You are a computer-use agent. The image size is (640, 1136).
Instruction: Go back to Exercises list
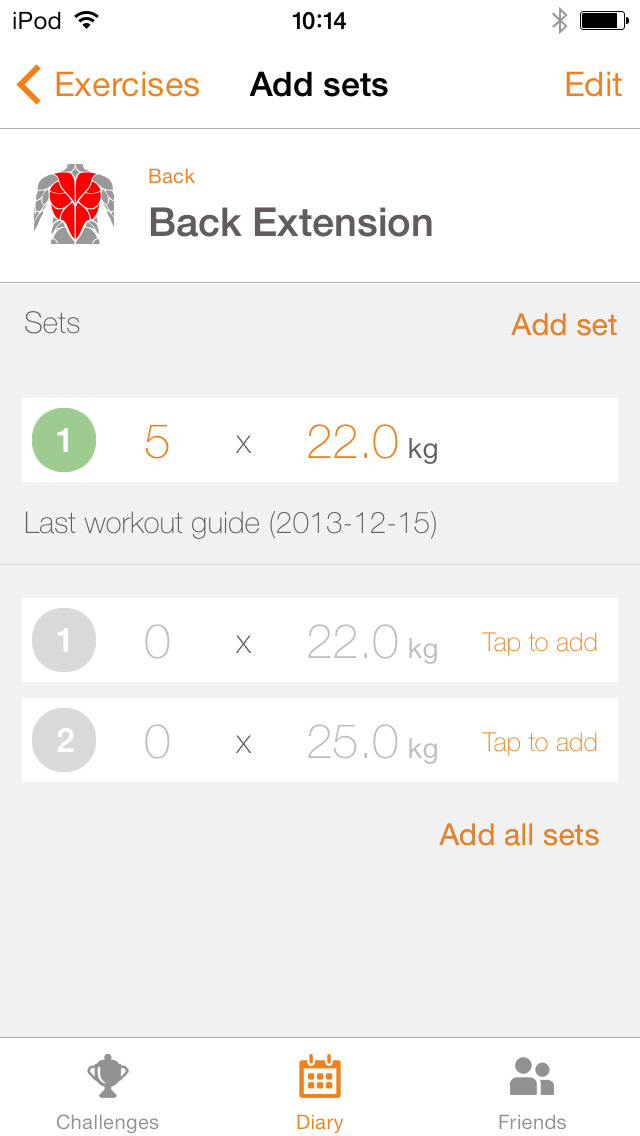click(126, 85)
